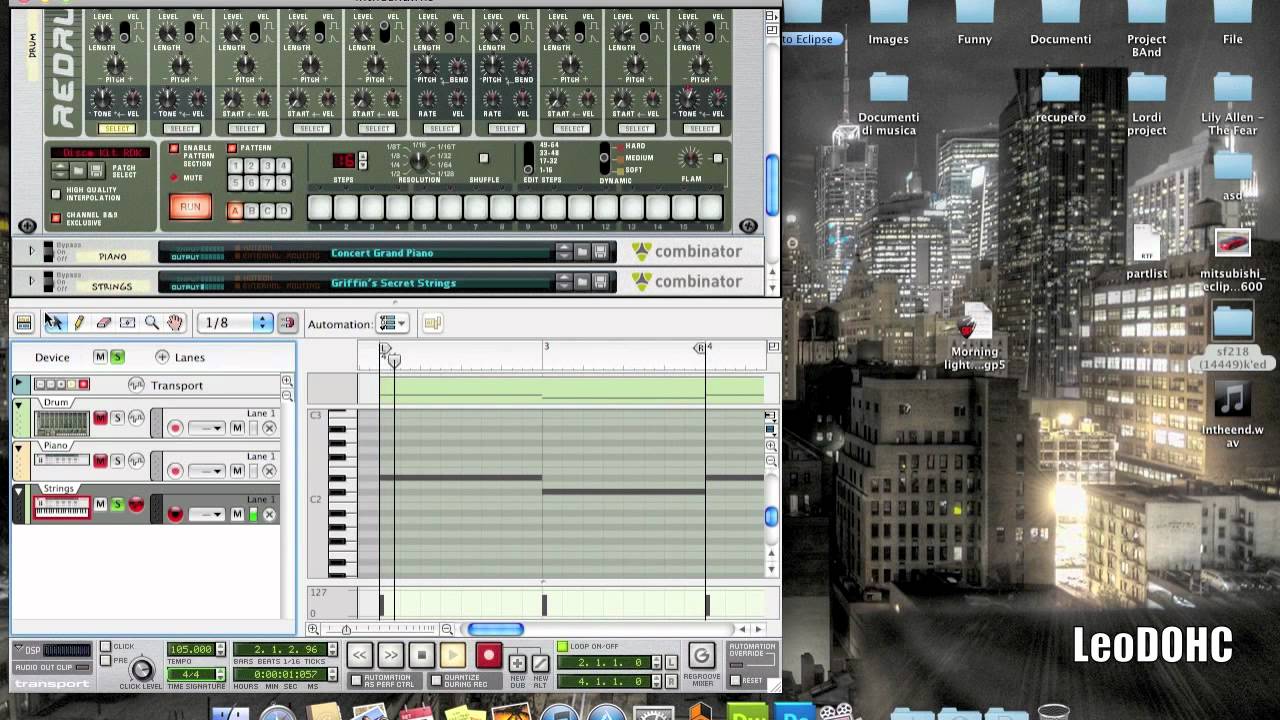This screenshot has height=720, width=1280.
Task: Enable the metronome Click checkbox
Action: click(x=106, y=647)
